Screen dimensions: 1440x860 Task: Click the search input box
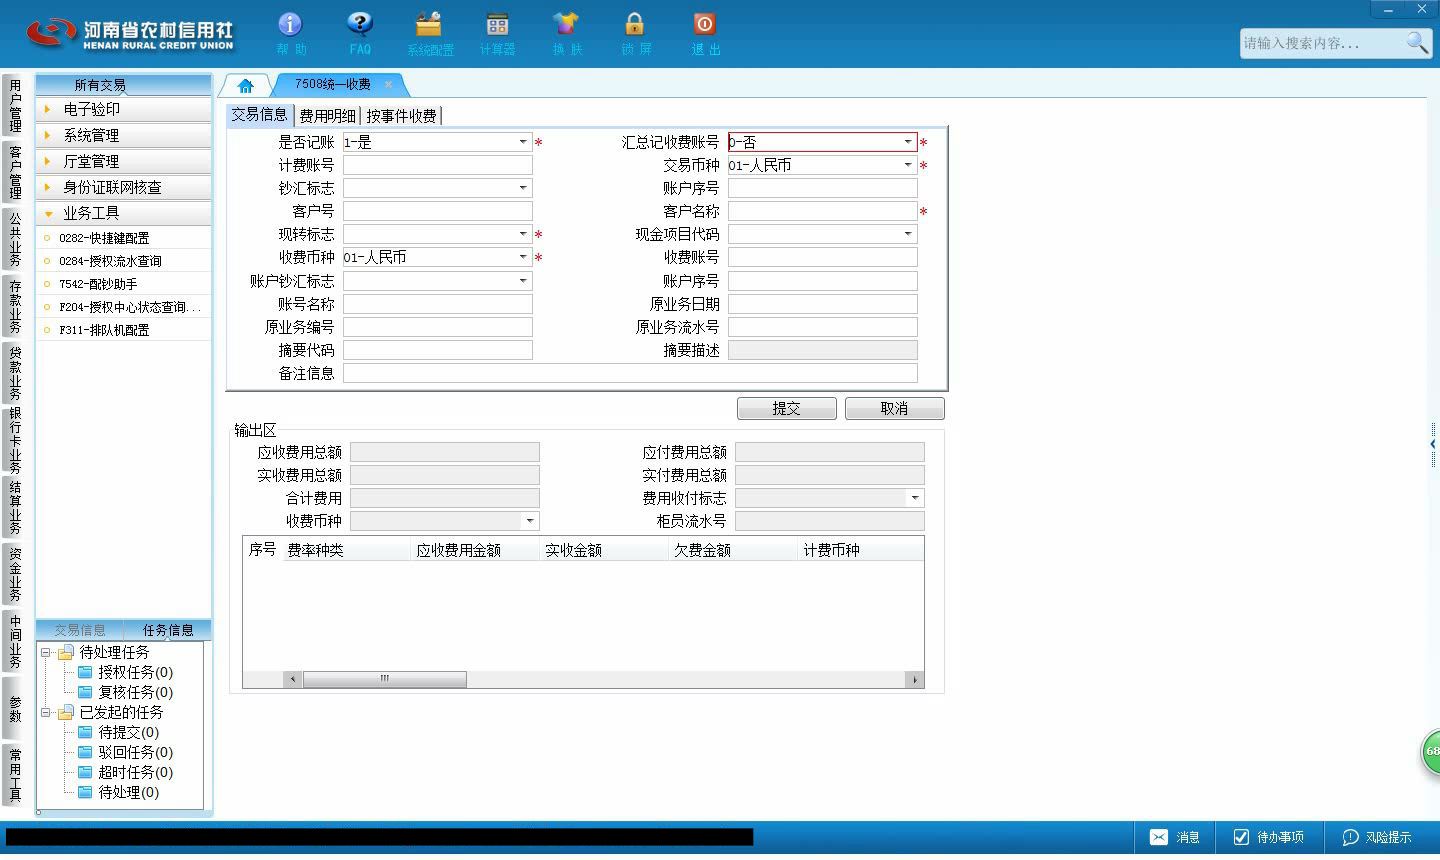coord(1321,43)
